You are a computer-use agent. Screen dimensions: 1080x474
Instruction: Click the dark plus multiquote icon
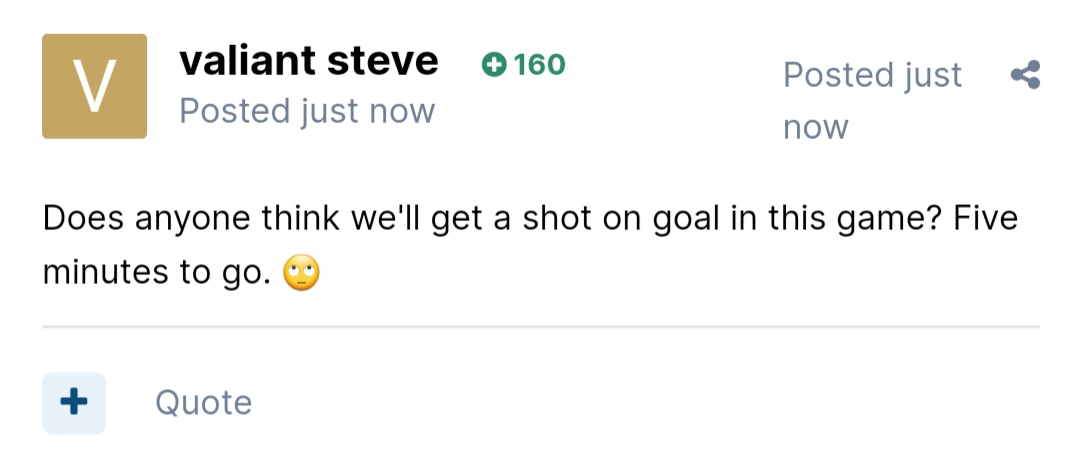click(x=74, y=402)
